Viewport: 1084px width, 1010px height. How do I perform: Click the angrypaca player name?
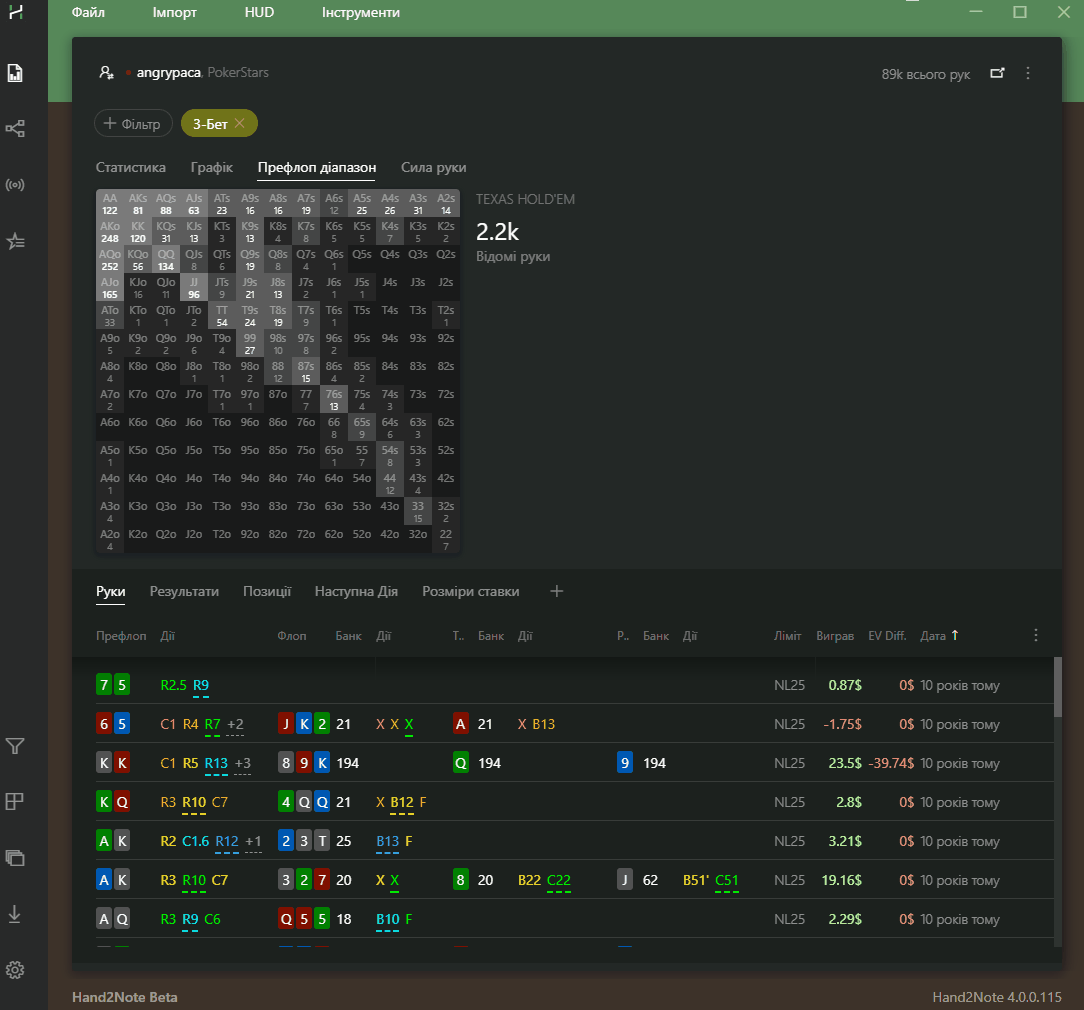coord(169,73)
